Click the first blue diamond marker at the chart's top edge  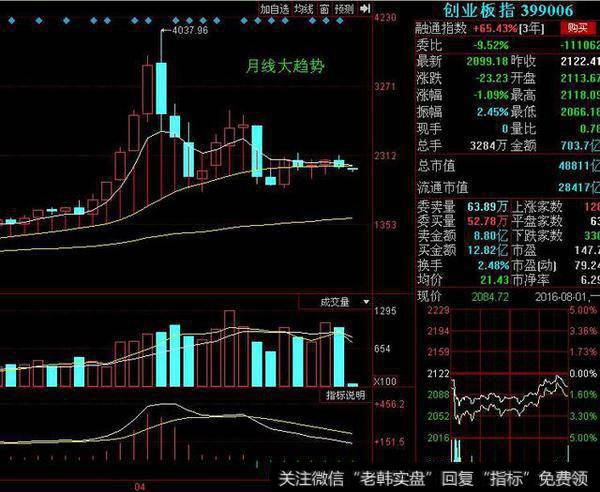(11, 20)
